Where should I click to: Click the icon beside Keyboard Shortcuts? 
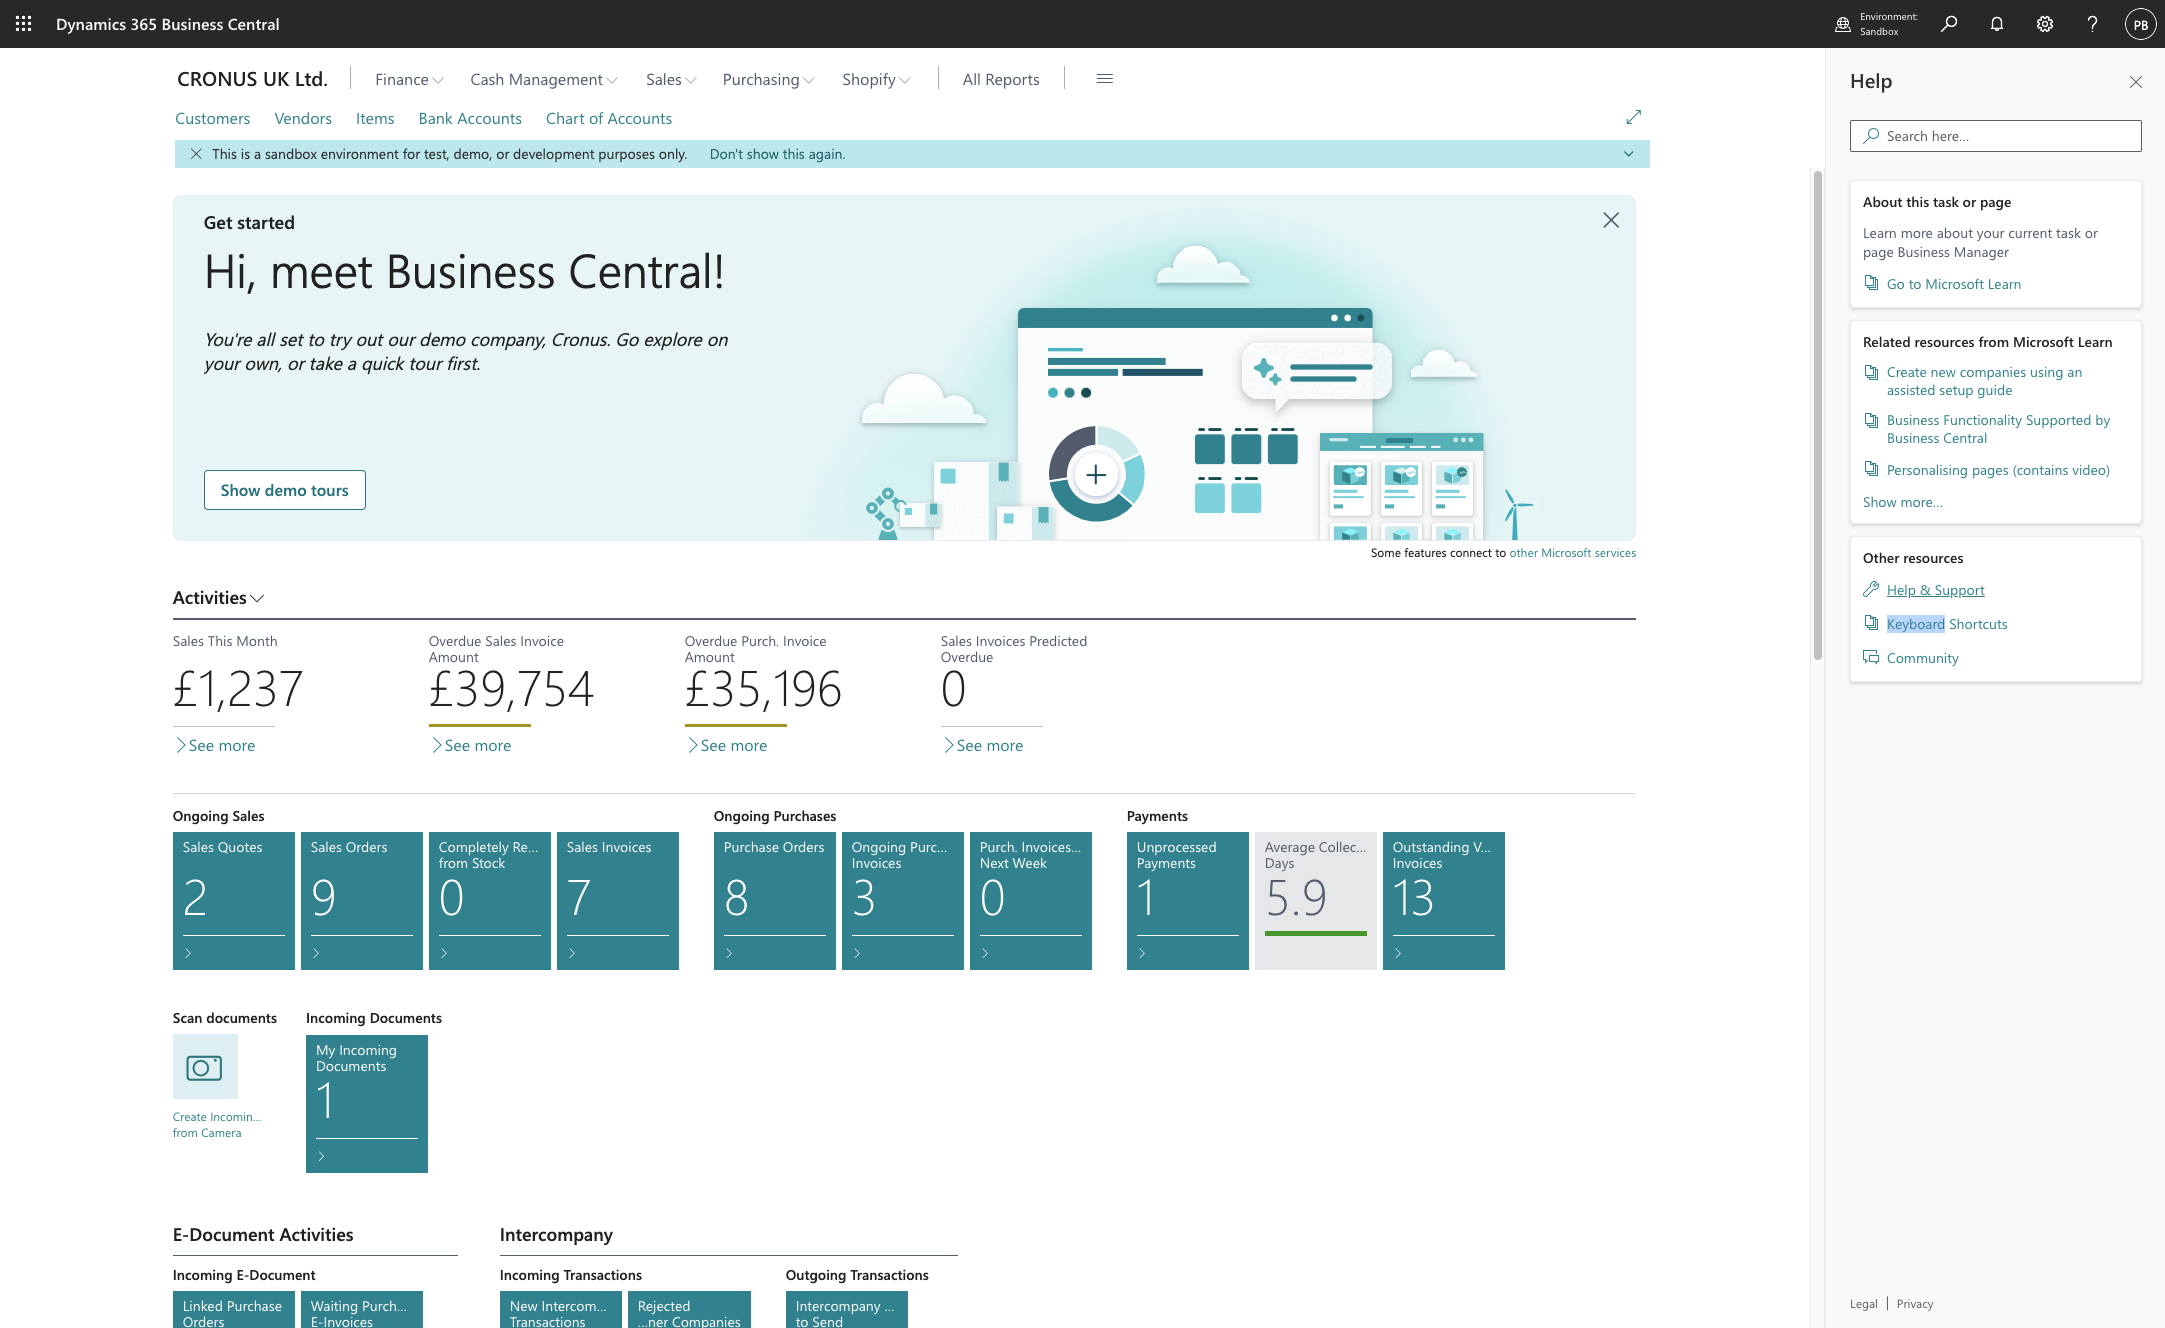1871,623
